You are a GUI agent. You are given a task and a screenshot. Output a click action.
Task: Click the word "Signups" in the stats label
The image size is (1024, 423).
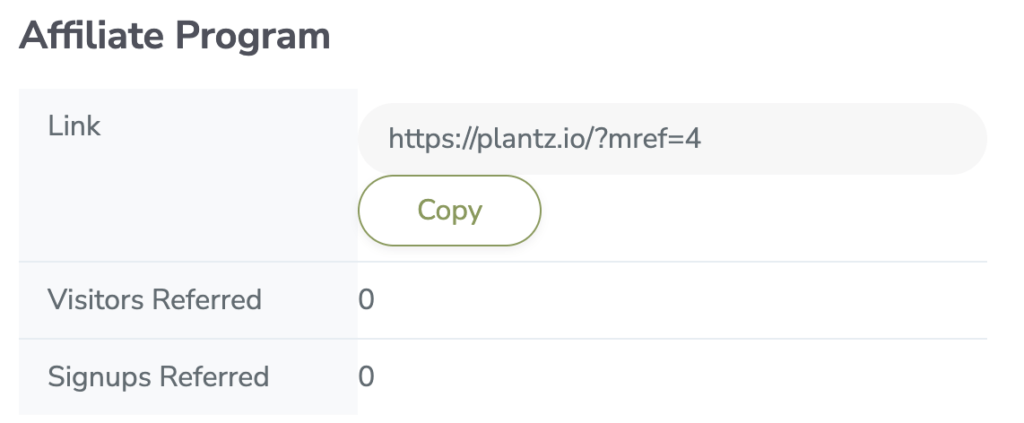point(100,376)
